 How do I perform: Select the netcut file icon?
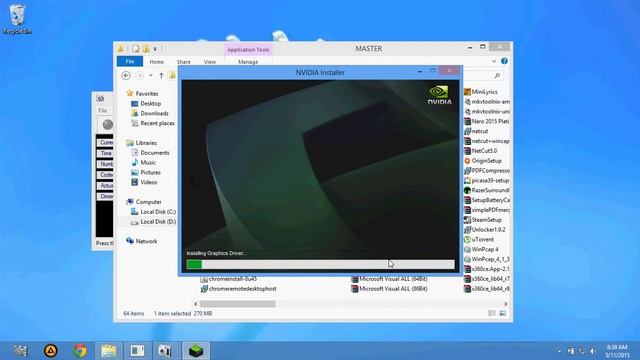(467, 131)
